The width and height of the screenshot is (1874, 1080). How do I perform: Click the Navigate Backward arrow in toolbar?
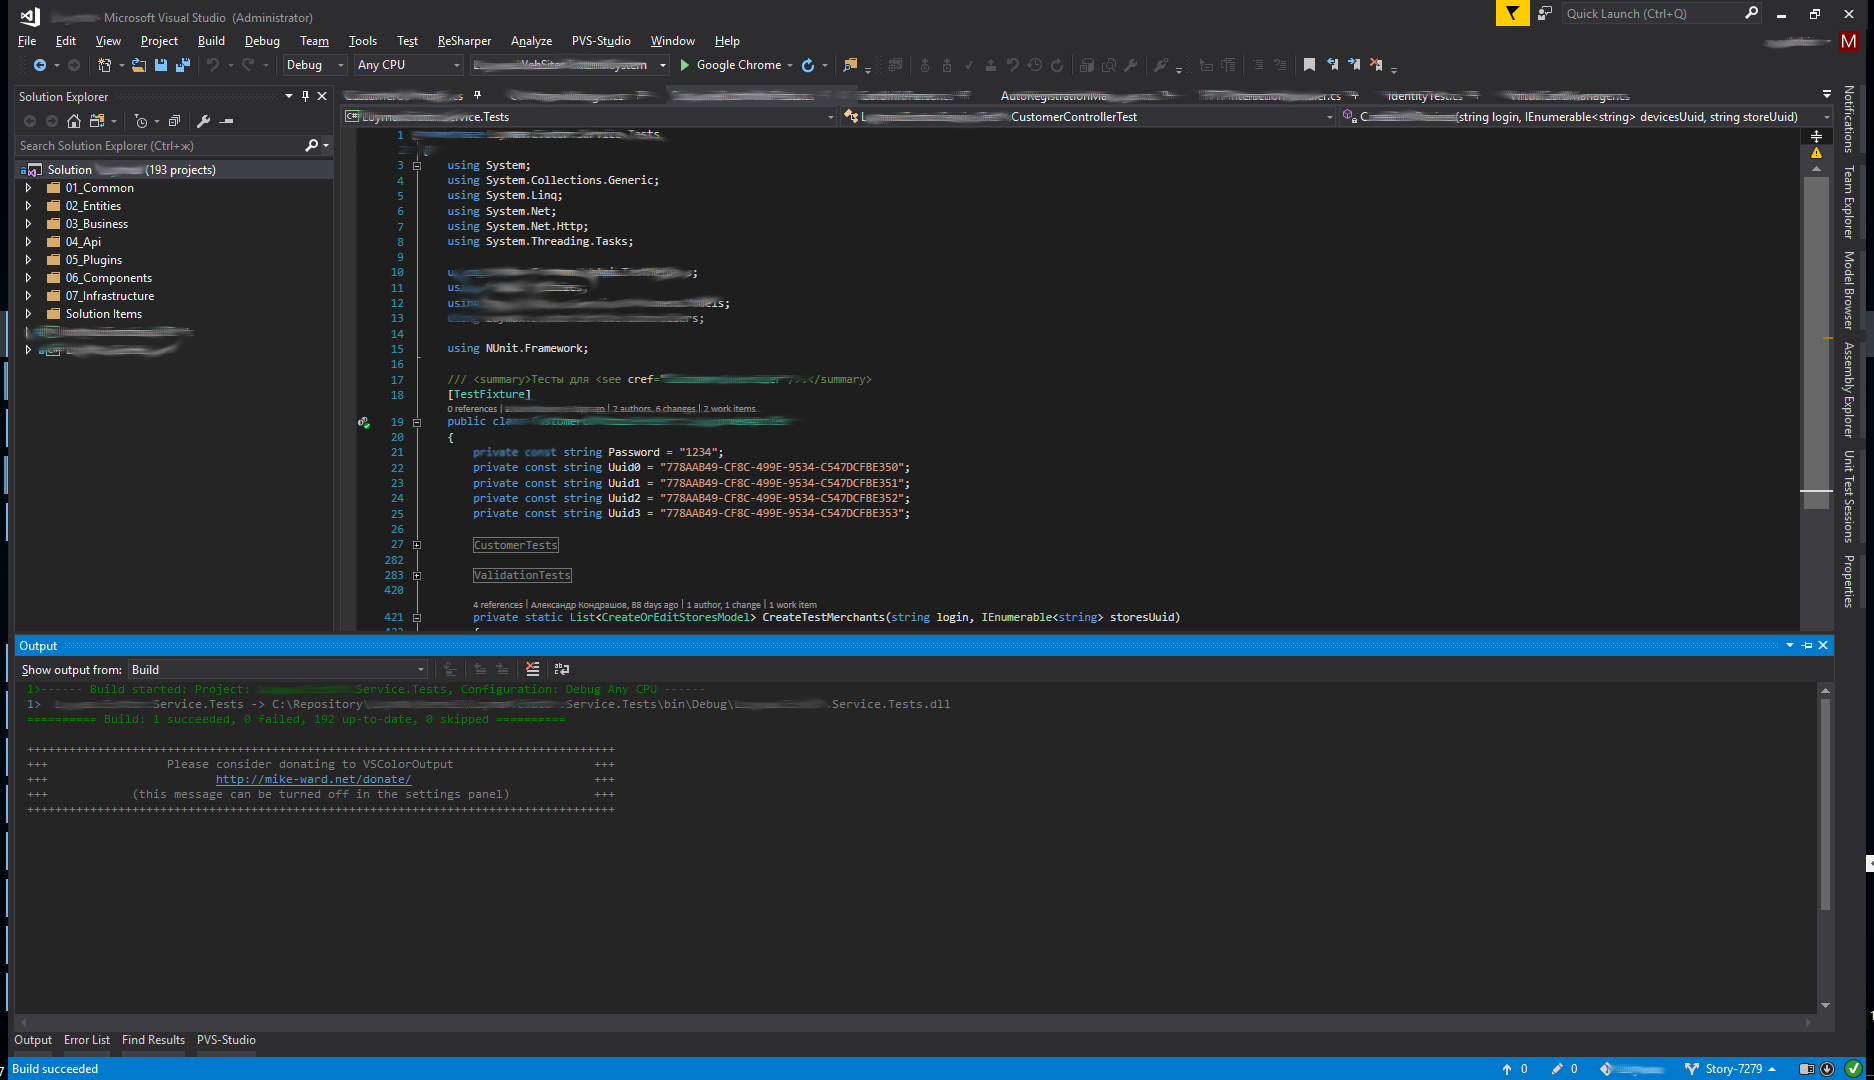click(x=39, y=65)
